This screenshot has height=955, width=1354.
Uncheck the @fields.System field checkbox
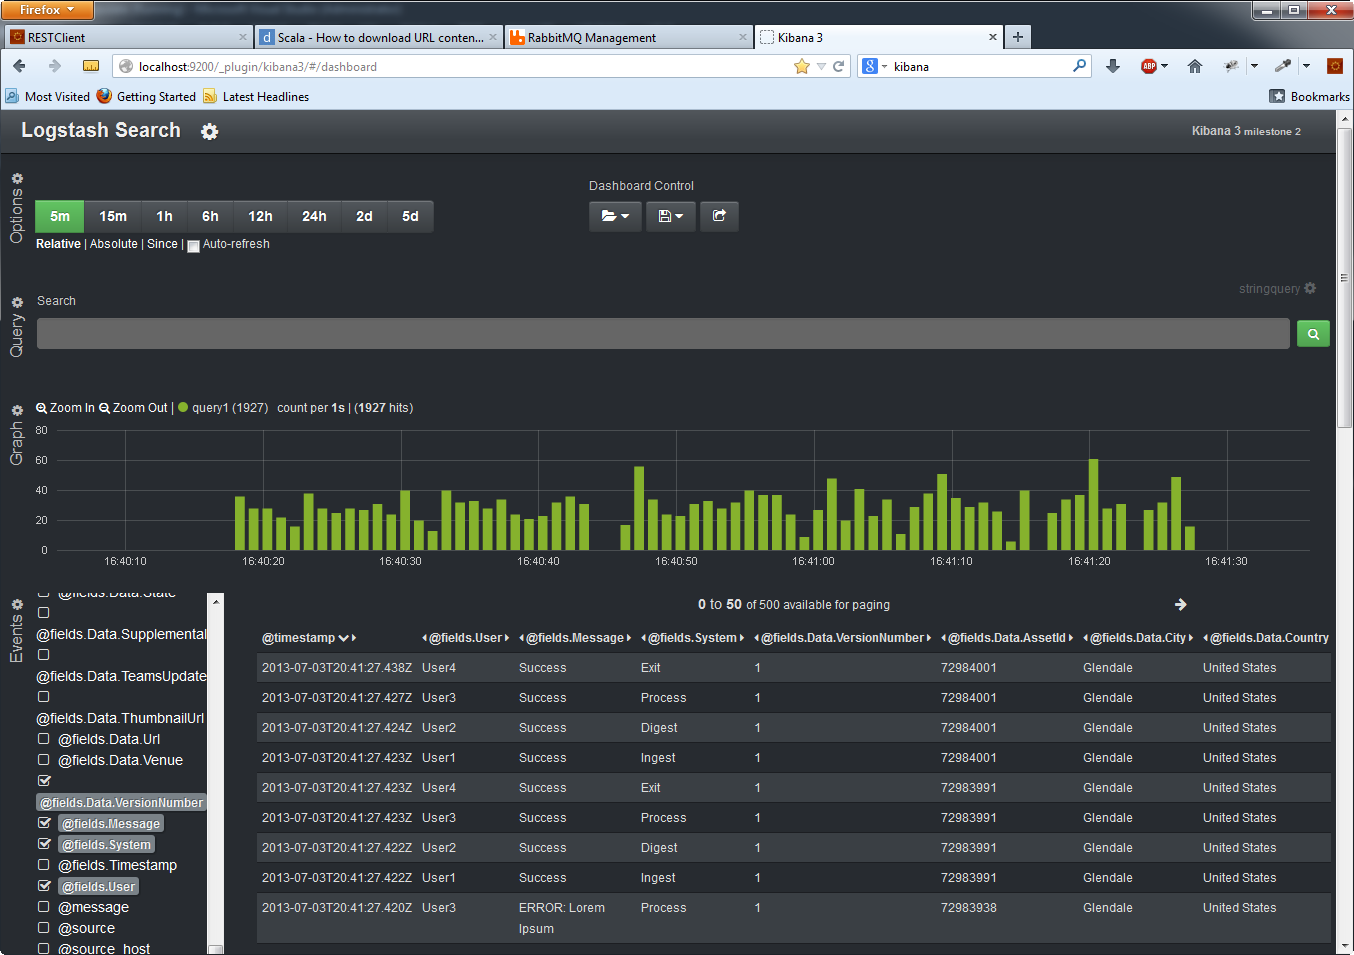(44, 844)
